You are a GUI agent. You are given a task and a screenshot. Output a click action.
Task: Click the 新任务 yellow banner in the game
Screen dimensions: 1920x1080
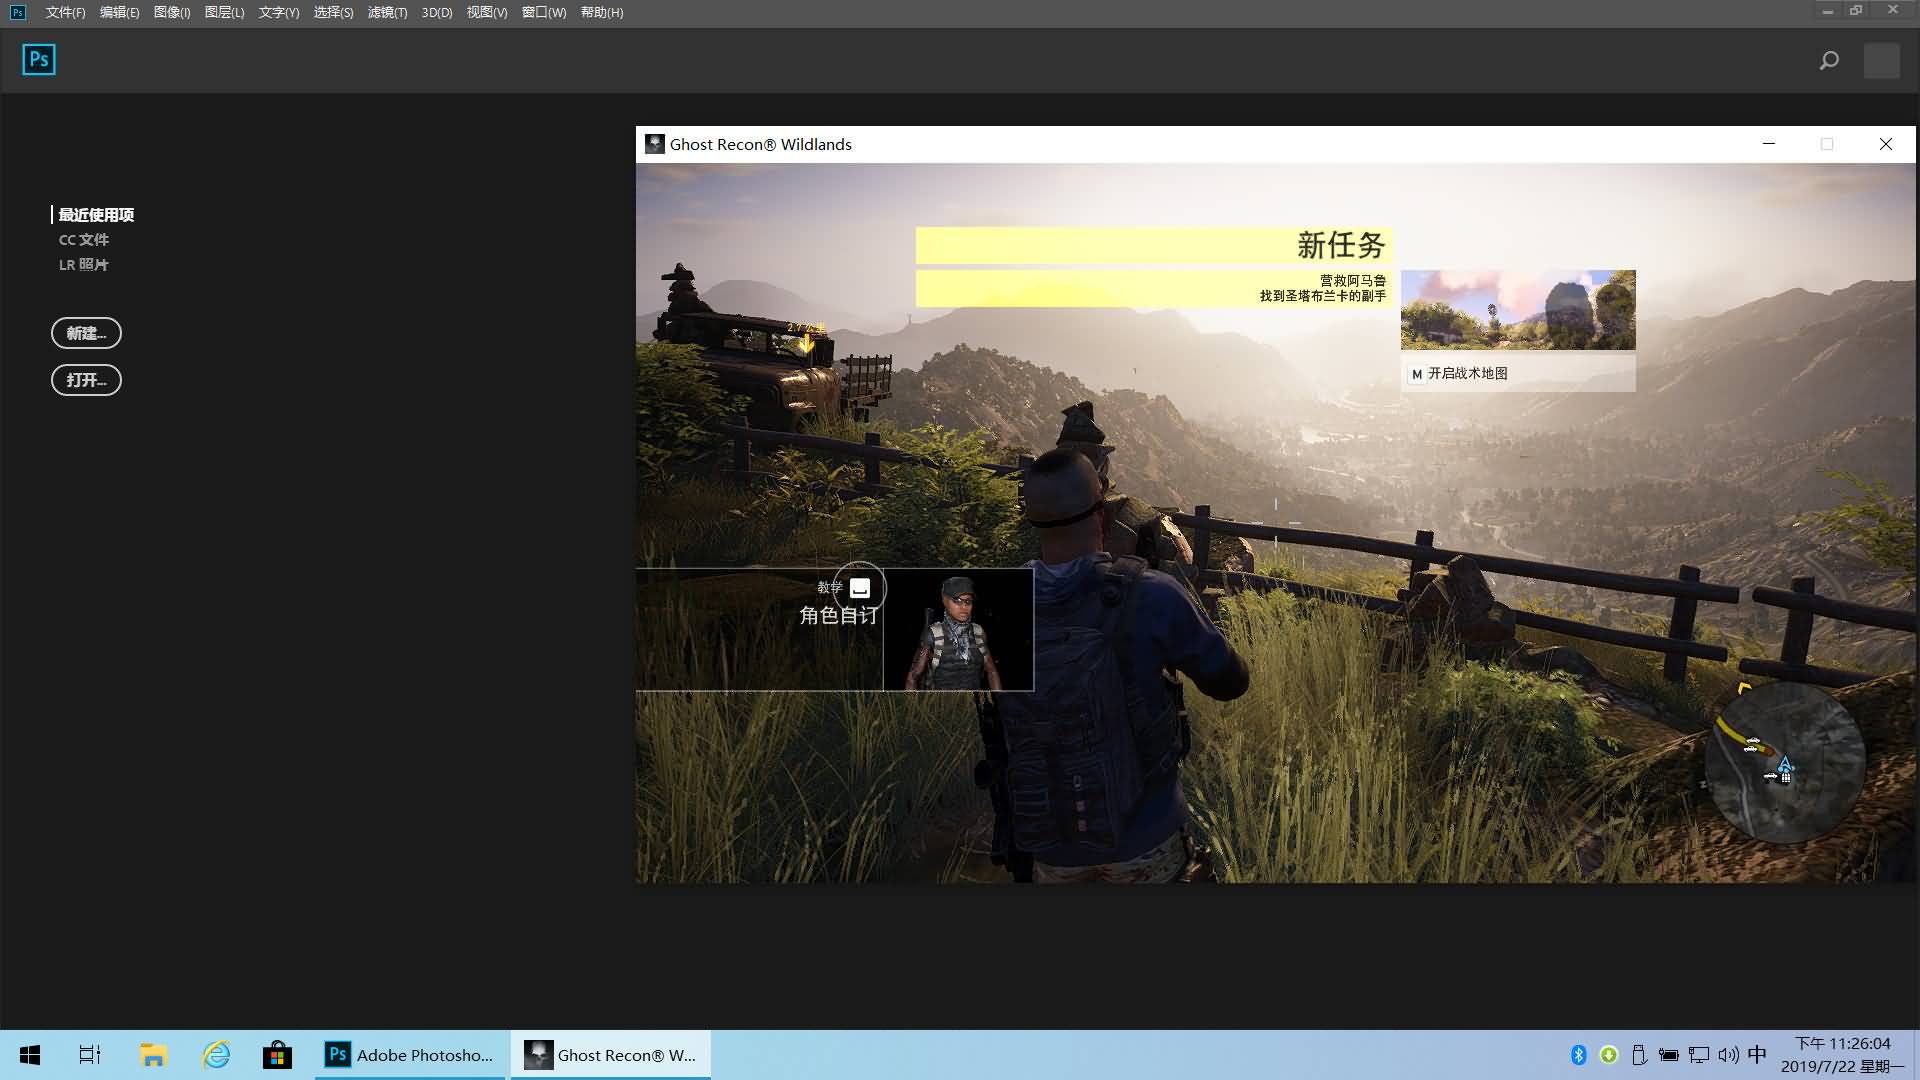(1154, 246)
